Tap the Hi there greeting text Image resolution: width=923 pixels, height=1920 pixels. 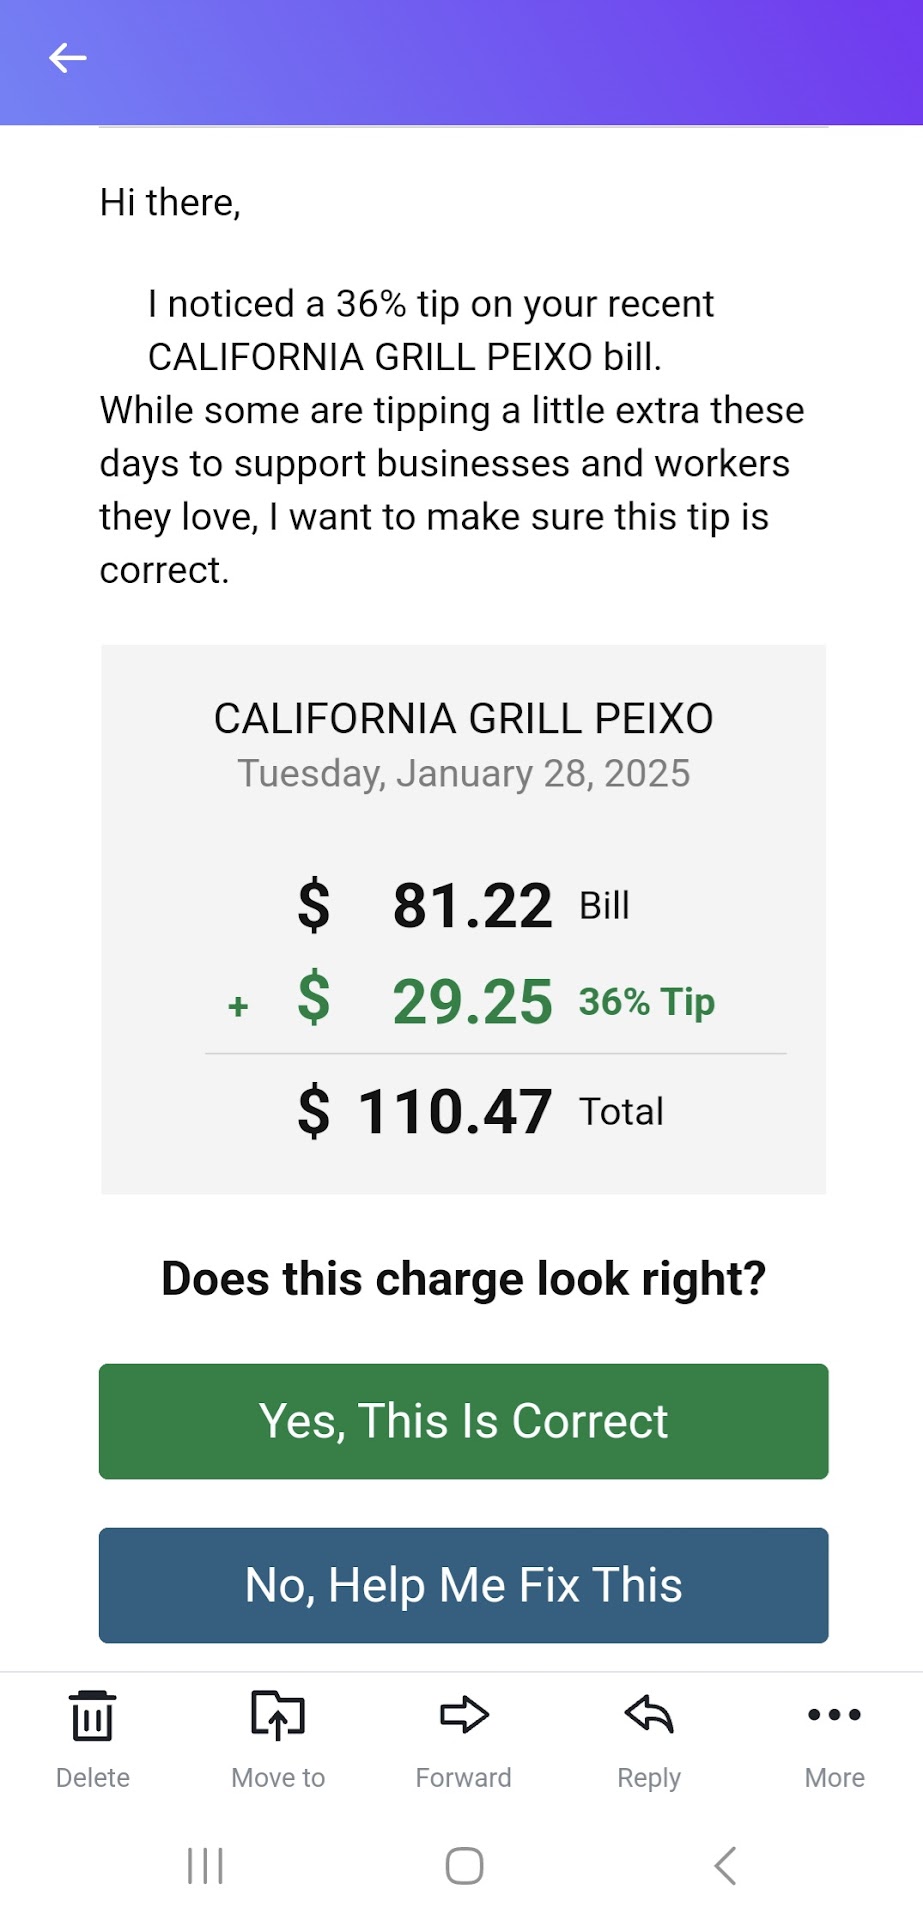click(x=170, y=203)
